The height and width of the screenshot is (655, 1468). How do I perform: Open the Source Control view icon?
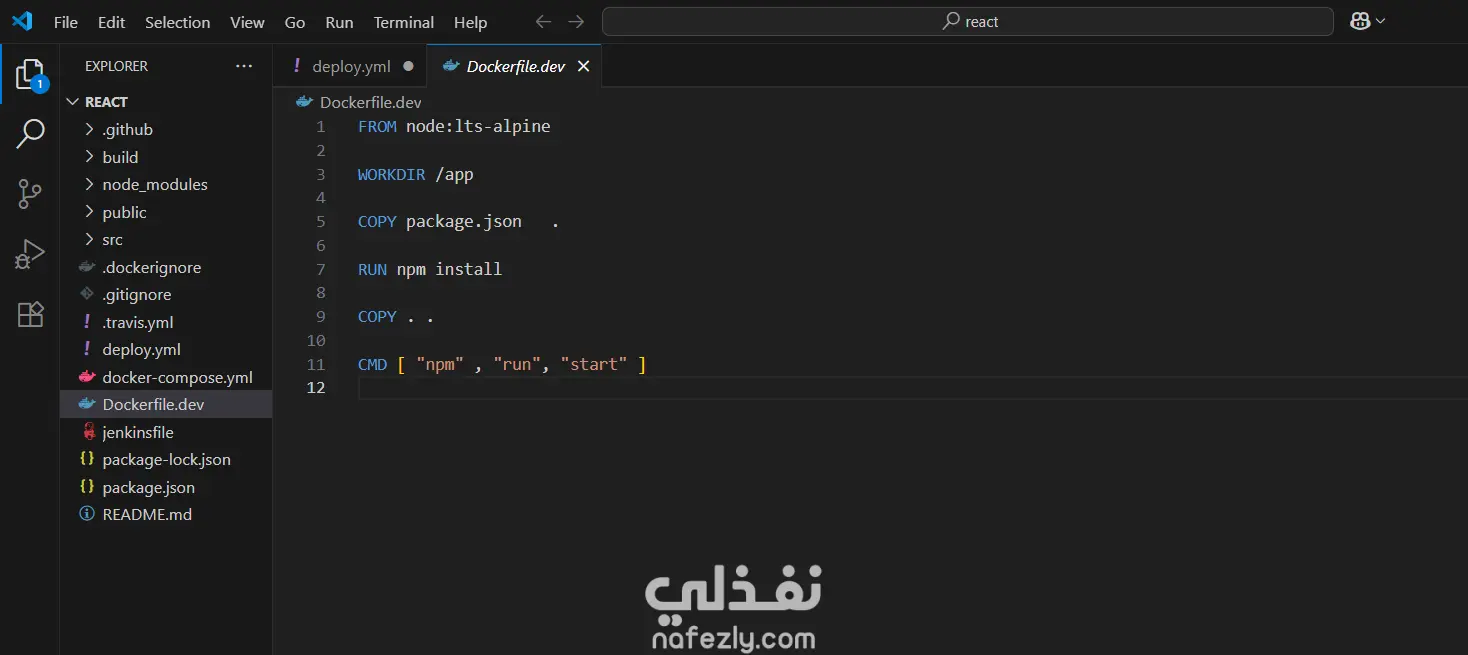coord(29,193)
